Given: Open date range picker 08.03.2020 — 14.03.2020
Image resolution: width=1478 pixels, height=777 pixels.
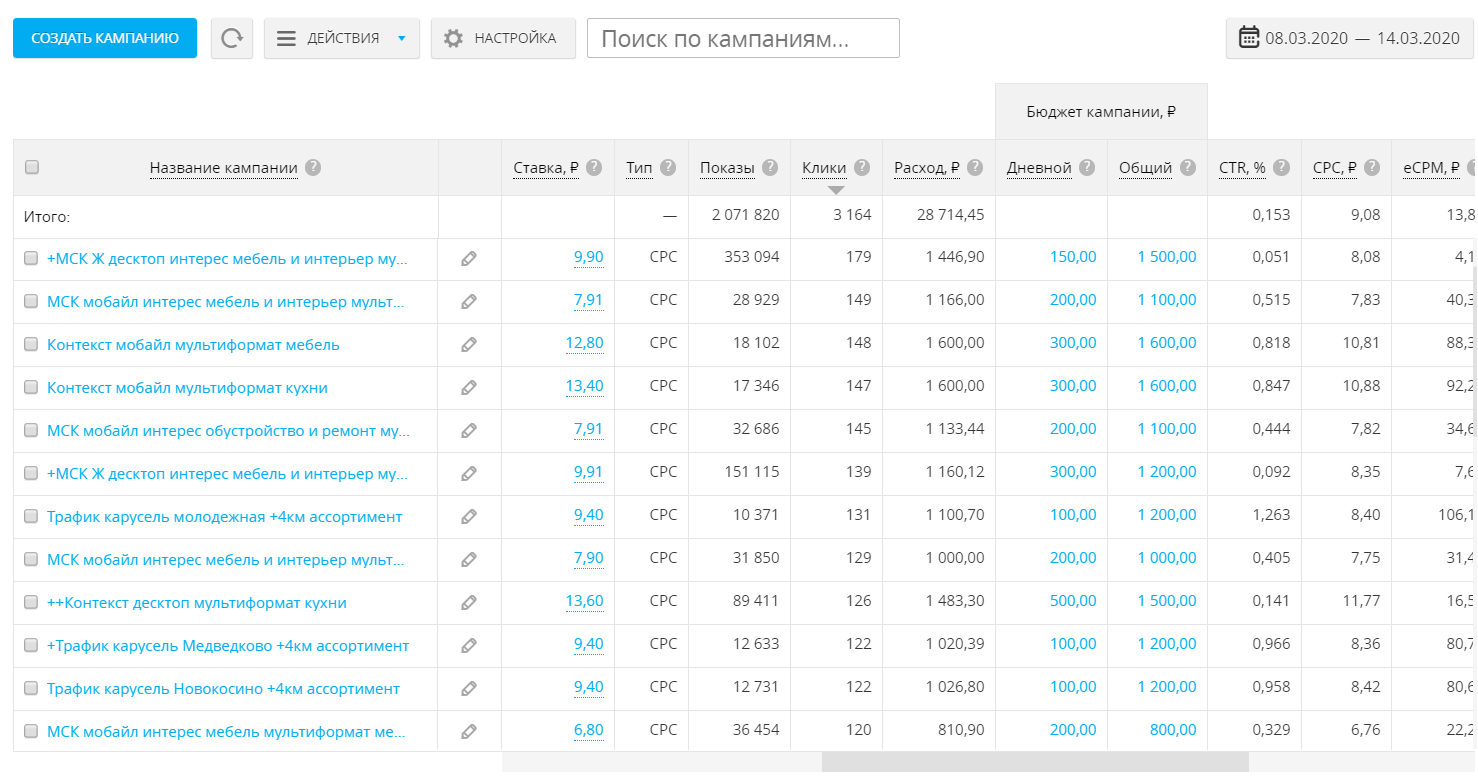Looking at the screenshot, I should (1350, 39).
